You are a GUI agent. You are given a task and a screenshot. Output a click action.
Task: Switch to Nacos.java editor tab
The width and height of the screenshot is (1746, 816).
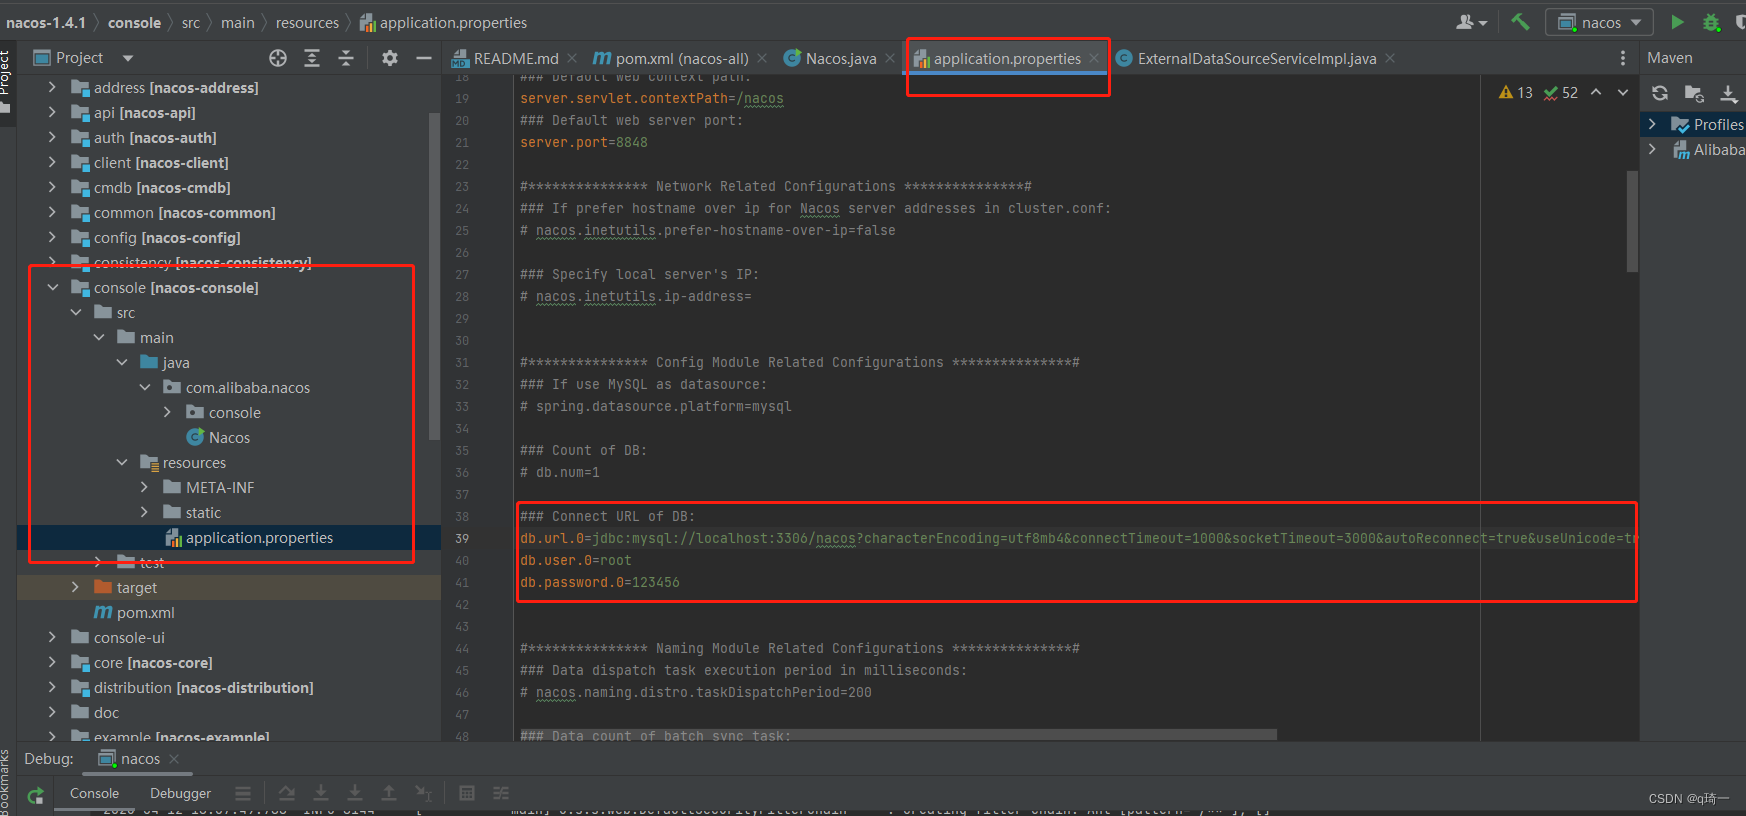tap(839, 58)
